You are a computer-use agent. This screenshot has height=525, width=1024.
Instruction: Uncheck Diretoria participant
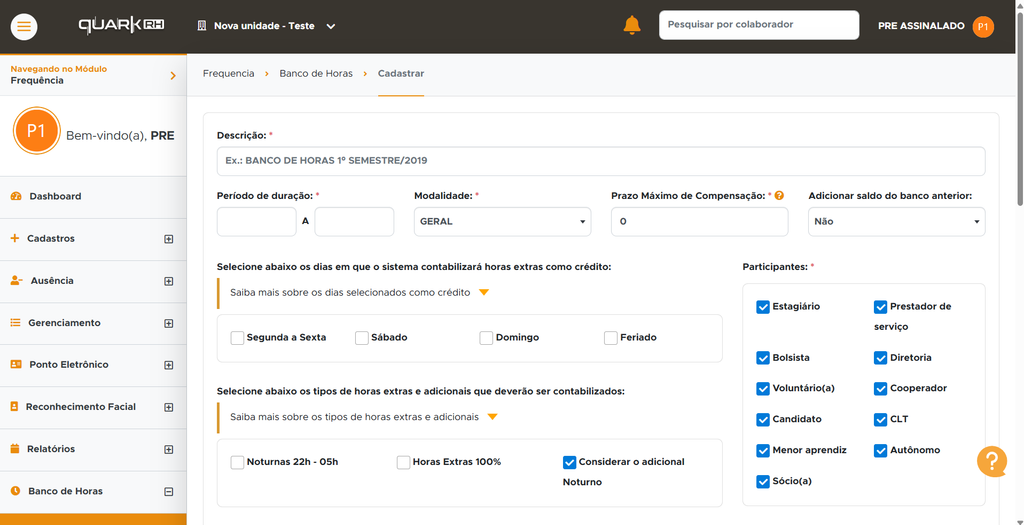point(880,358)
